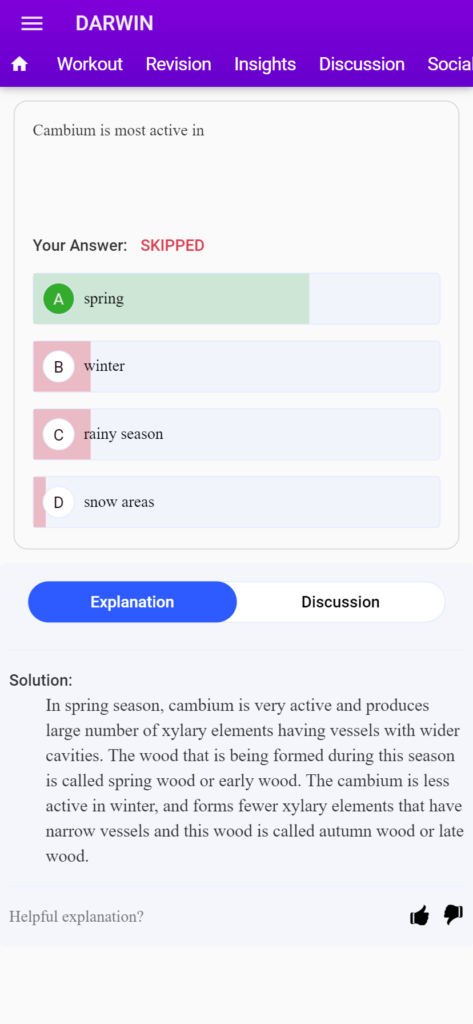The height and width of the screenshot is (1024, 473).
Task: Switch to the Insights tab
Action: 265,64
